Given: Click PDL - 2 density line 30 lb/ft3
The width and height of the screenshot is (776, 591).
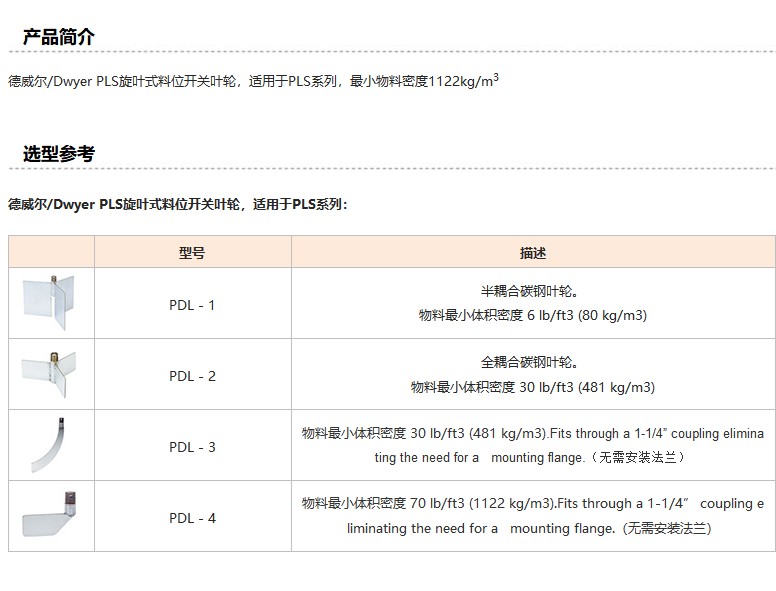Looking at the screenshot, I should (x=533, y=387).
